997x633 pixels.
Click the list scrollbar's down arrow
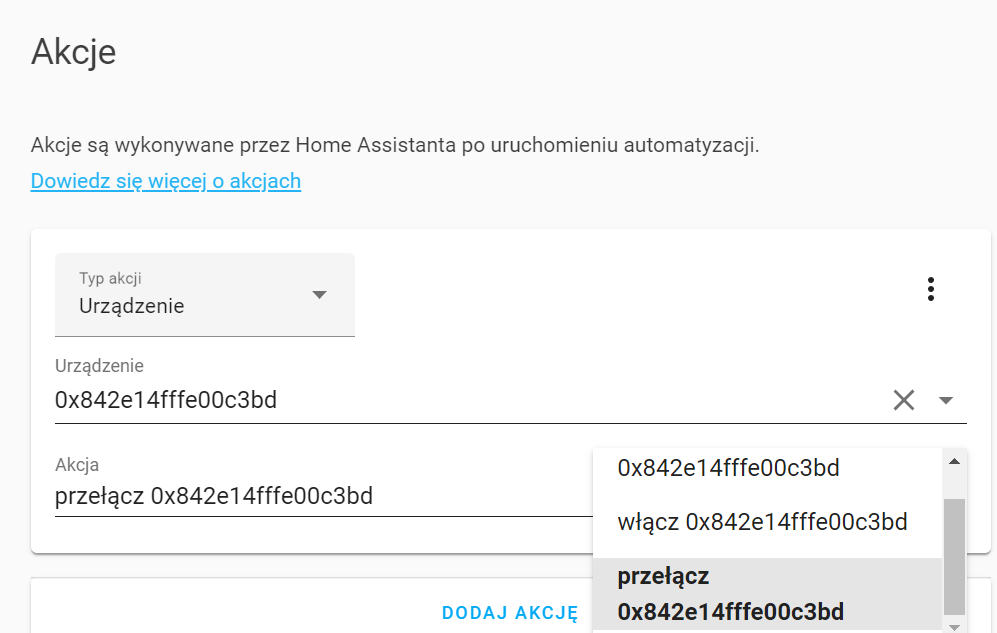[954, 626]
